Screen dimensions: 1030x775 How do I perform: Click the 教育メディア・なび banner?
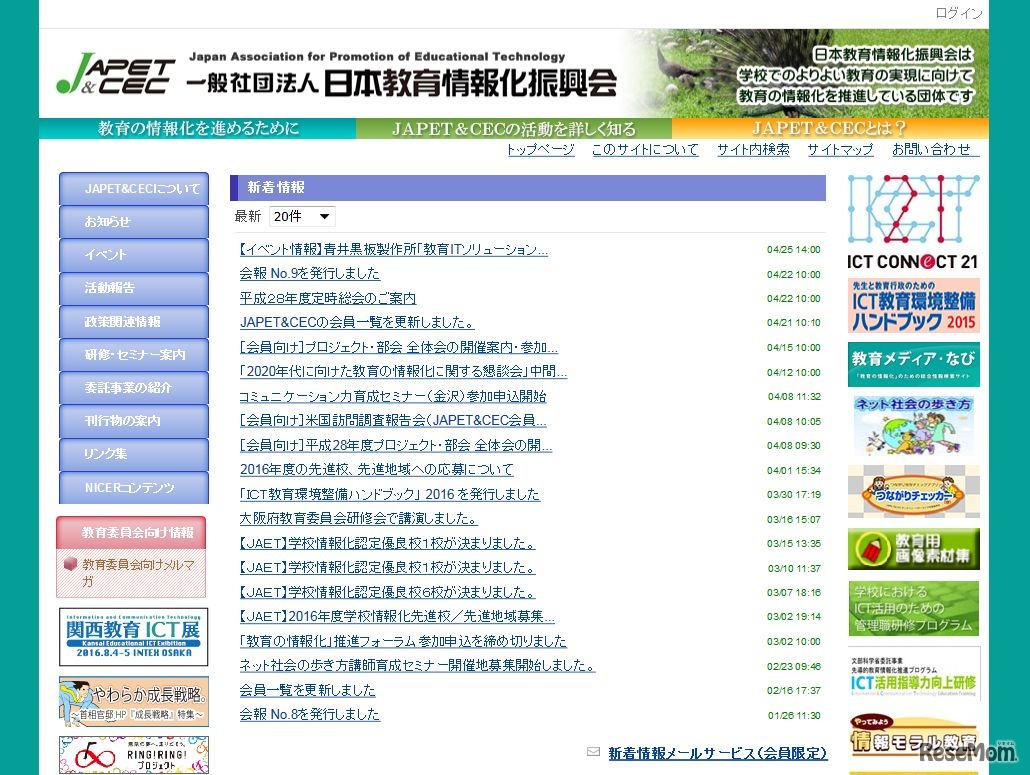tap(912, 363)
